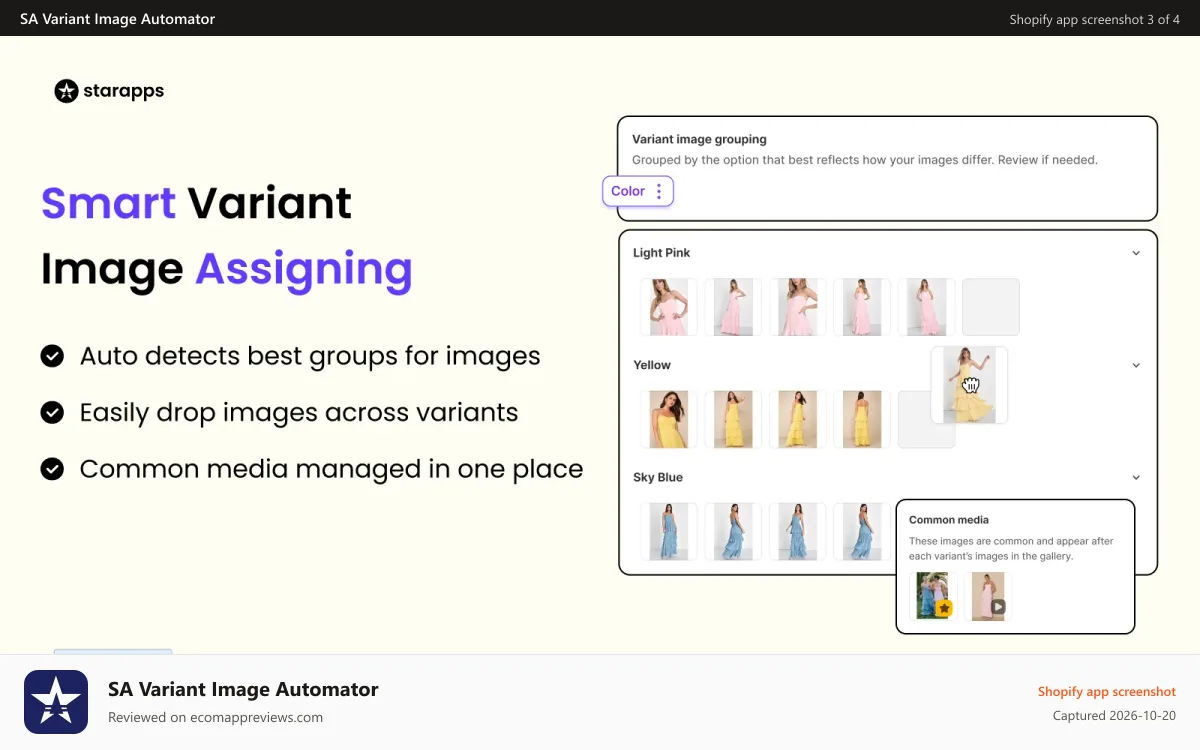Screen dimensions: 1200x750
Task: Click 'Common media managed in one place' text
Action: [331, 468]
